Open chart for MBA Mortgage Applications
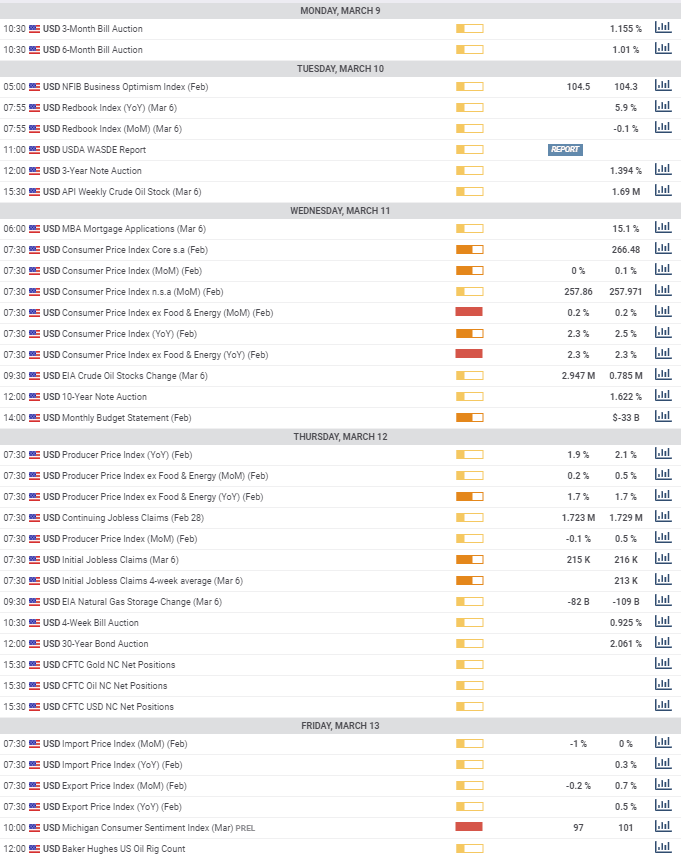This screenshot has width=681, height=859. [662, 228]
